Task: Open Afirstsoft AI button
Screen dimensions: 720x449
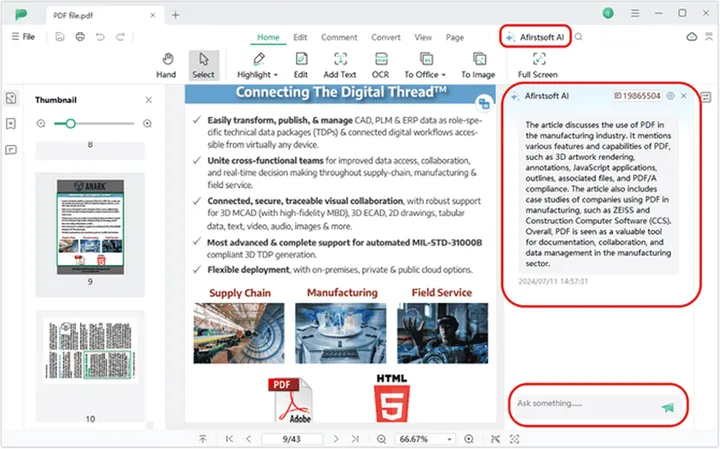Action: pos(535,36)
